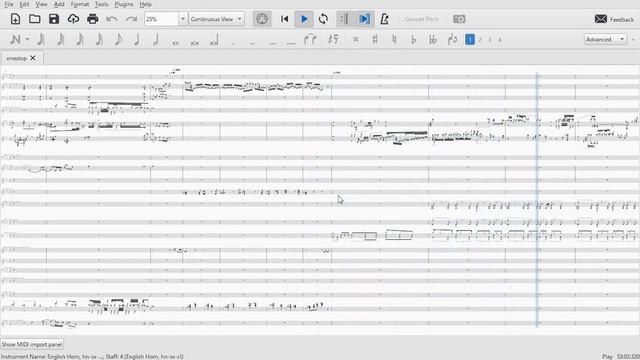Click Show MIDI import panel button
Image resolution: width=640 pixels, height=360 pixels.
(x=32, y=344)
